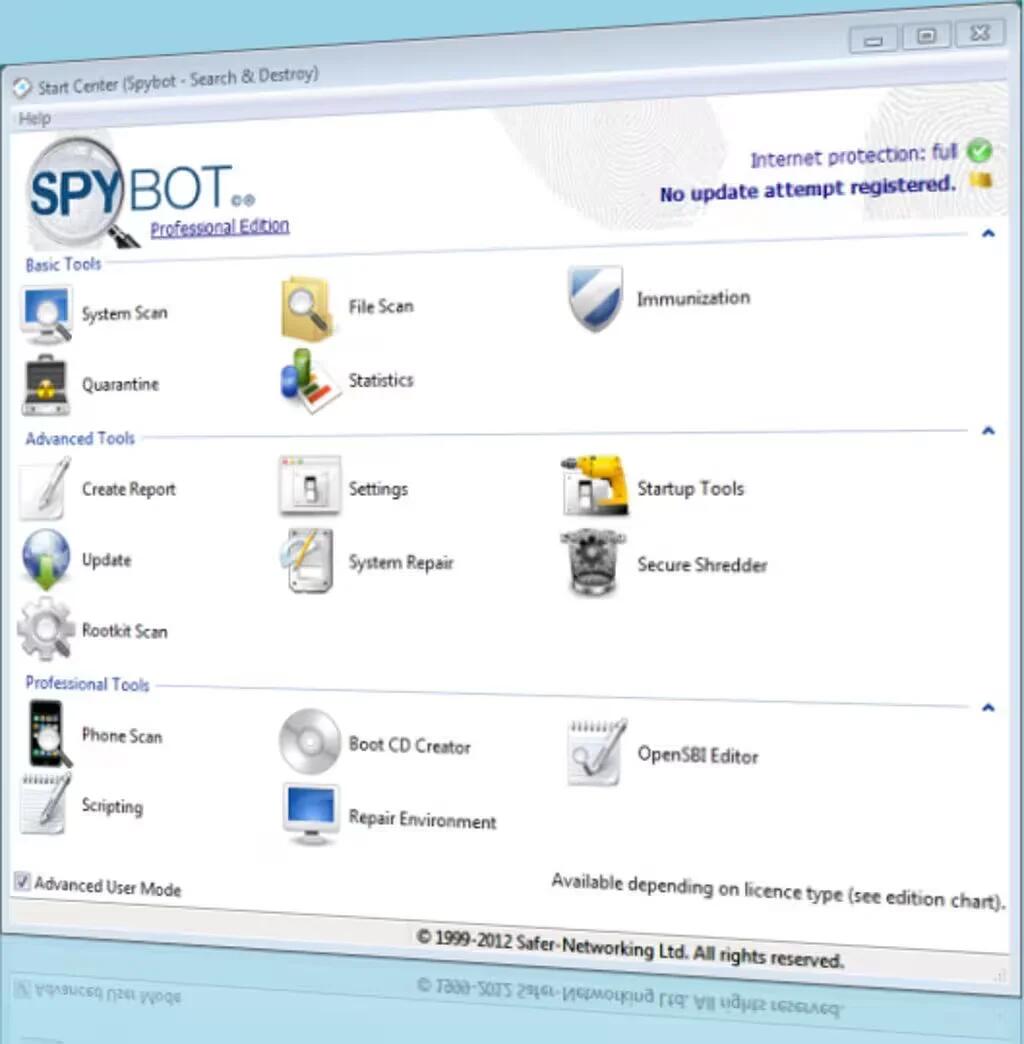Click the Professional Tools heading

click(x=87, y=684)
